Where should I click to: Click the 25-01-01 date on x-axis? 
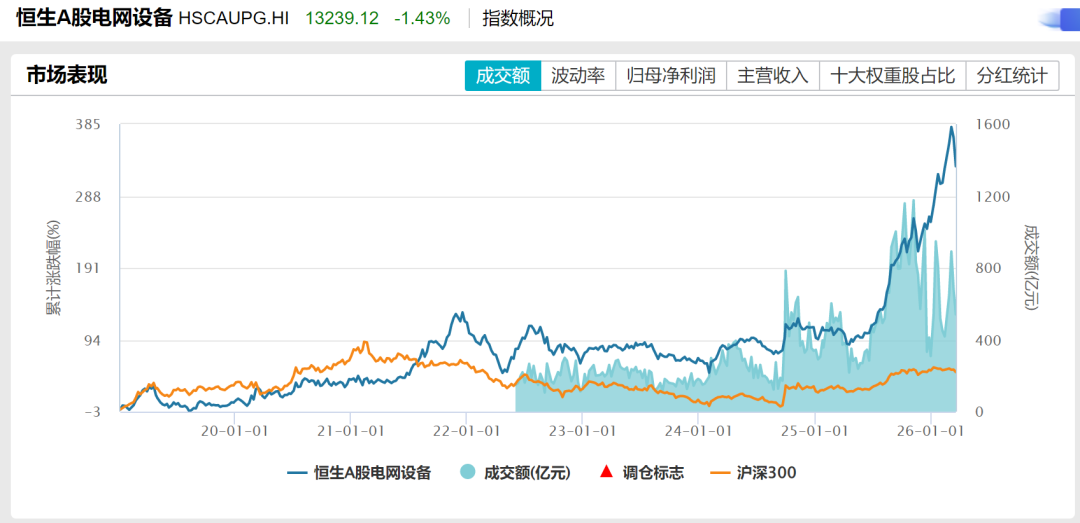pyautogui.click(x=816, y=431)
